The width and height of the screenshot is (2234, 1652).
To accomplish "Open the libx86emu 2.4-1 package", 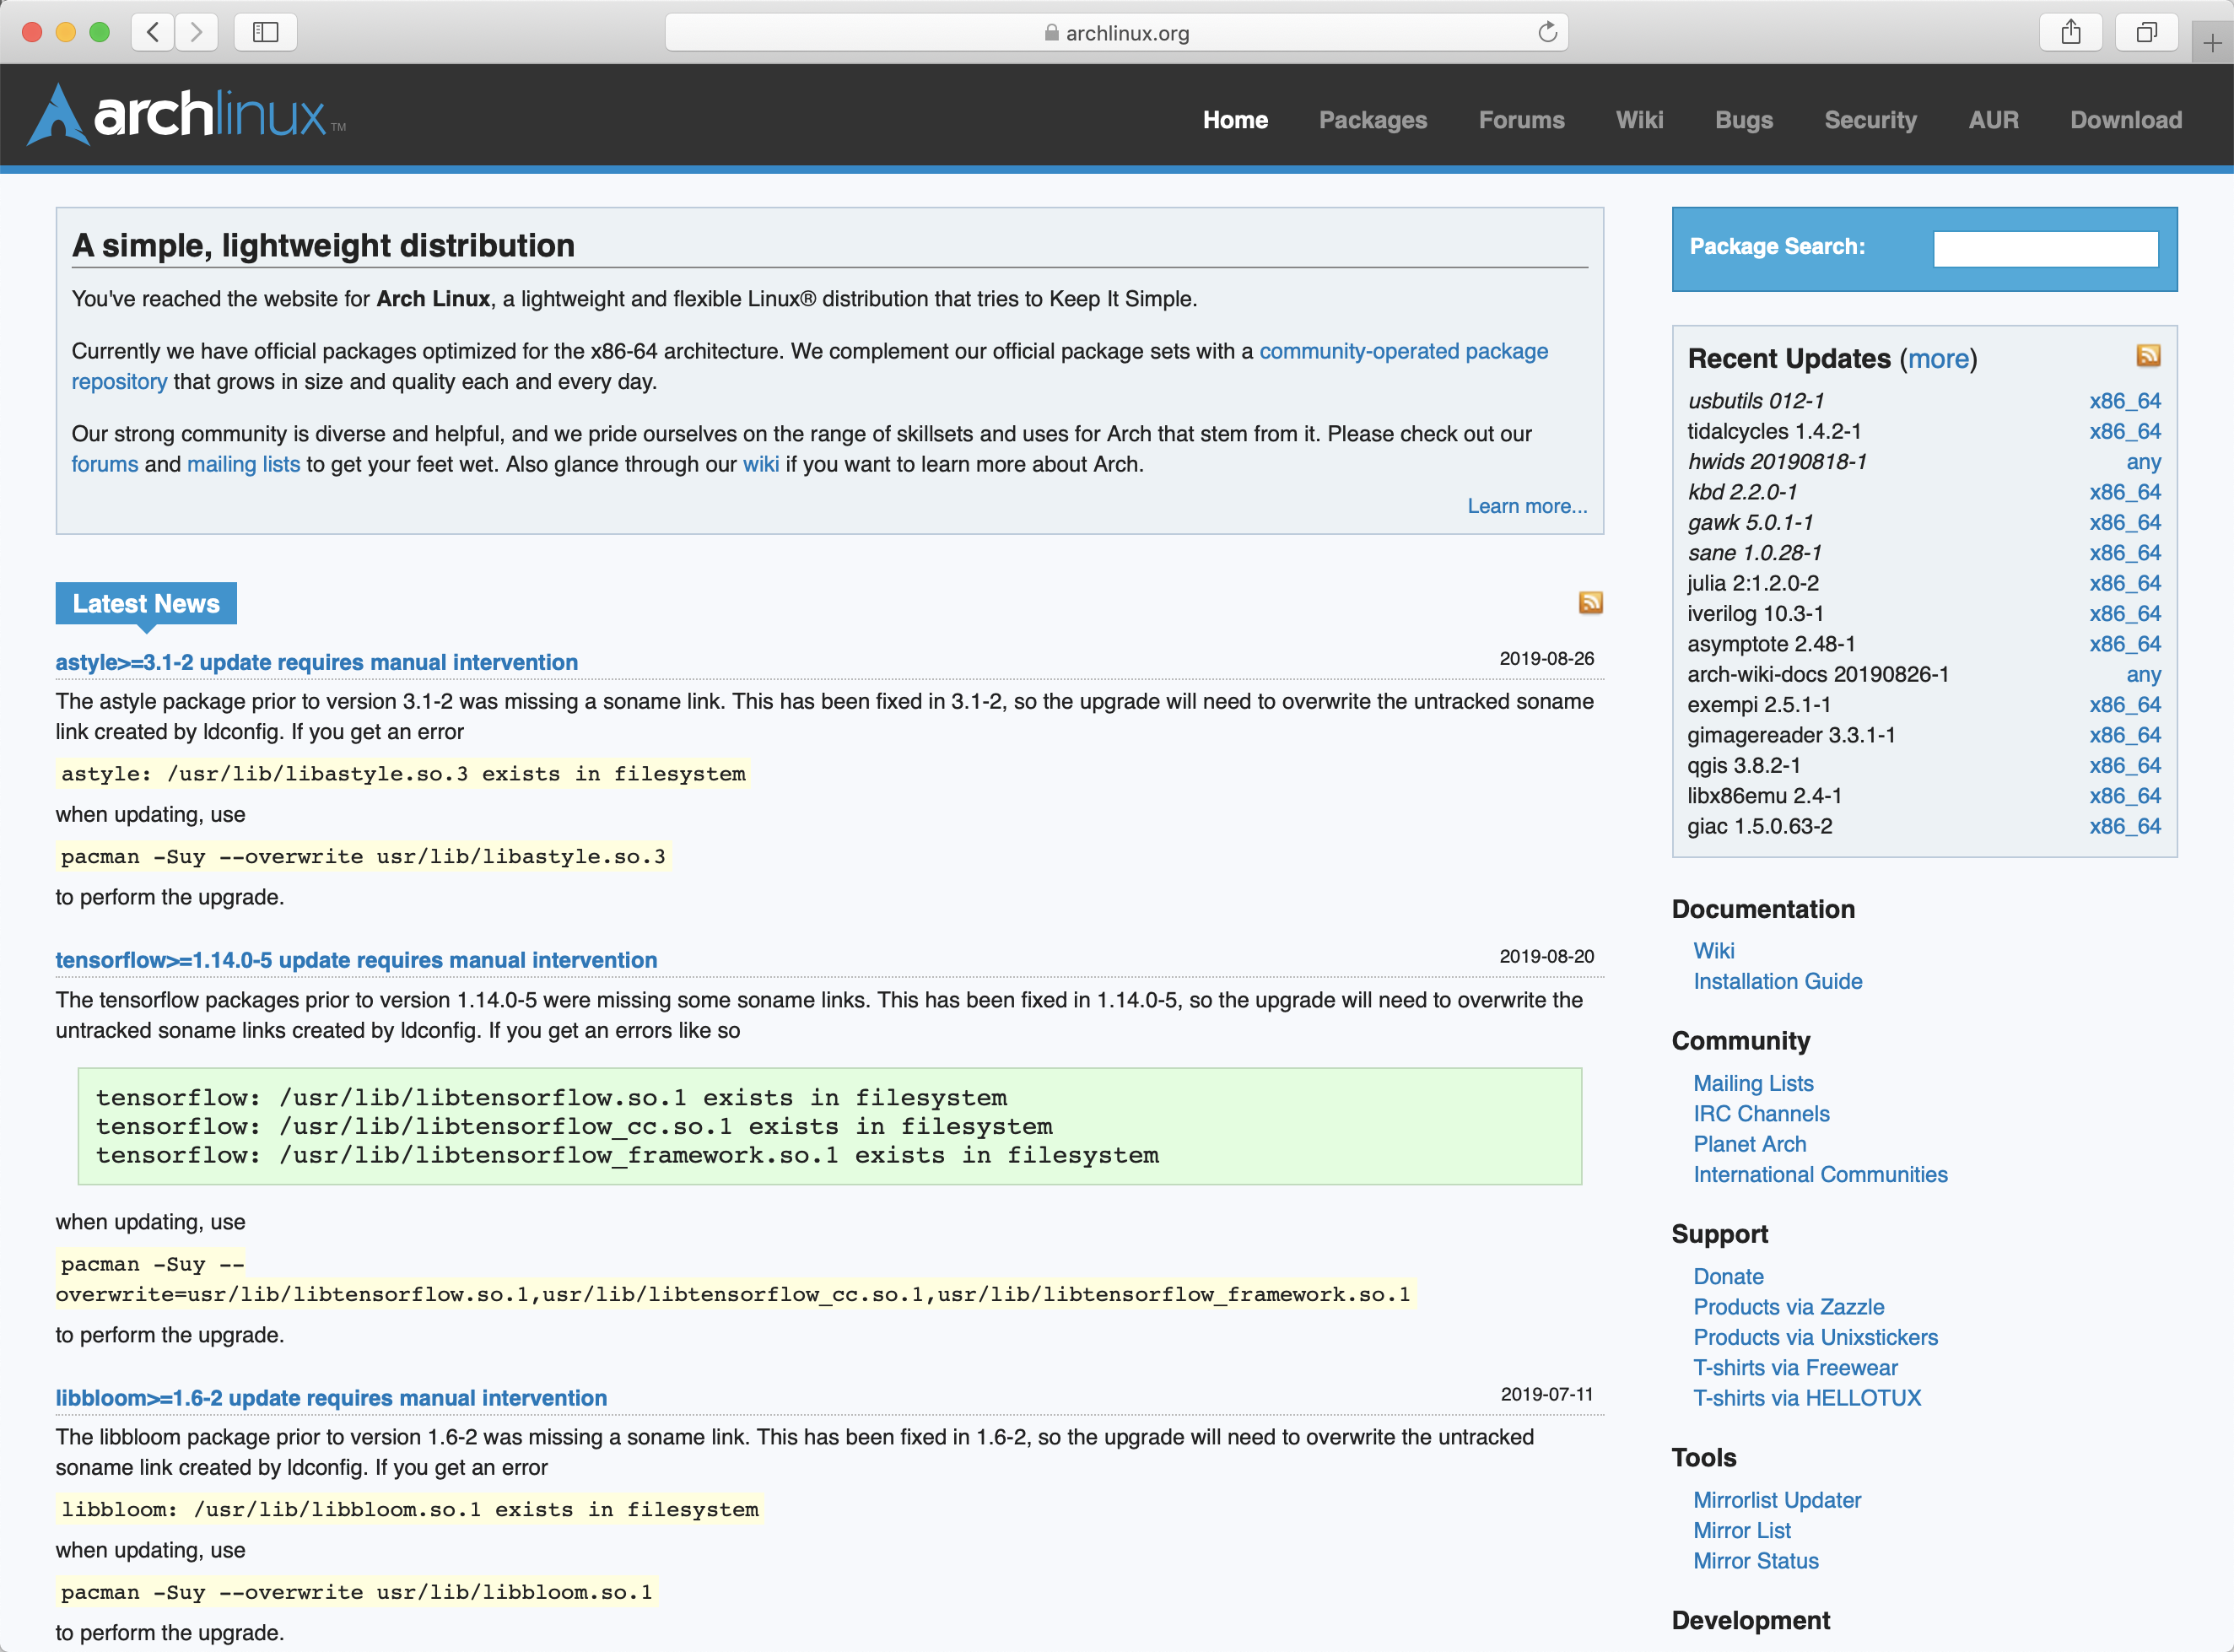I will (x=1764, y=796).
